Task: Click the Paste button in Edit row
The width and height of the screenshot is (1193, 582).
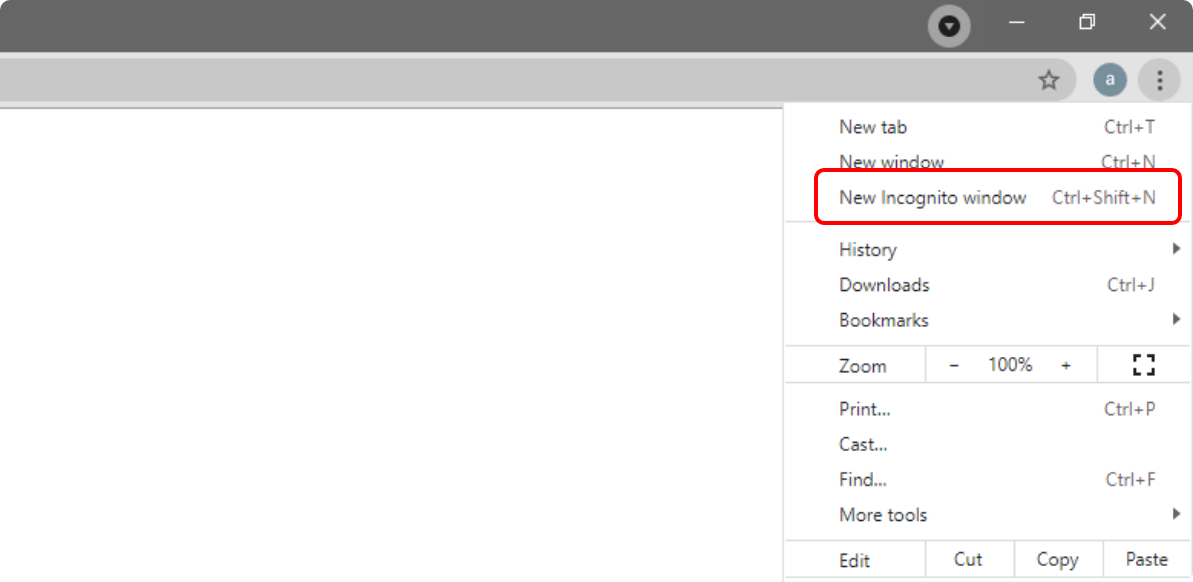Action: pos(1146,560)
